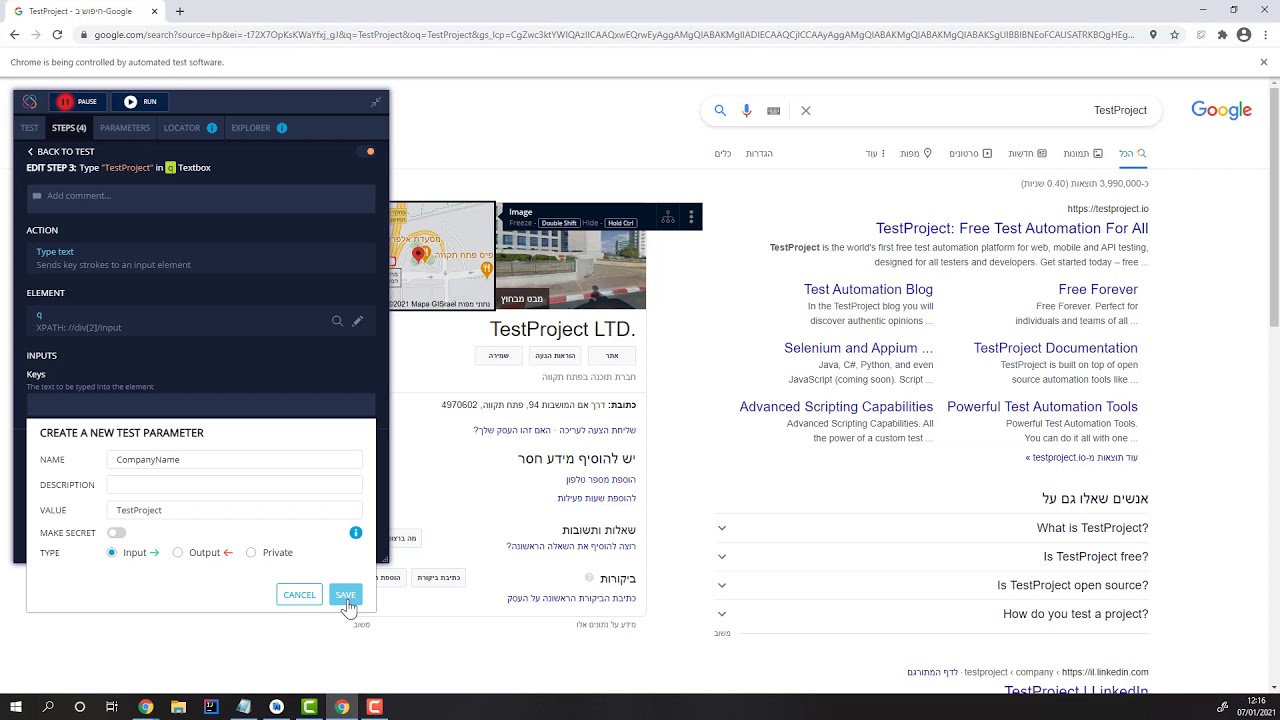Viewport: 1280px width, 720px height.
Task: Toggle the step enabled switch
Action: pyautogui.click(x=366, y=152)
